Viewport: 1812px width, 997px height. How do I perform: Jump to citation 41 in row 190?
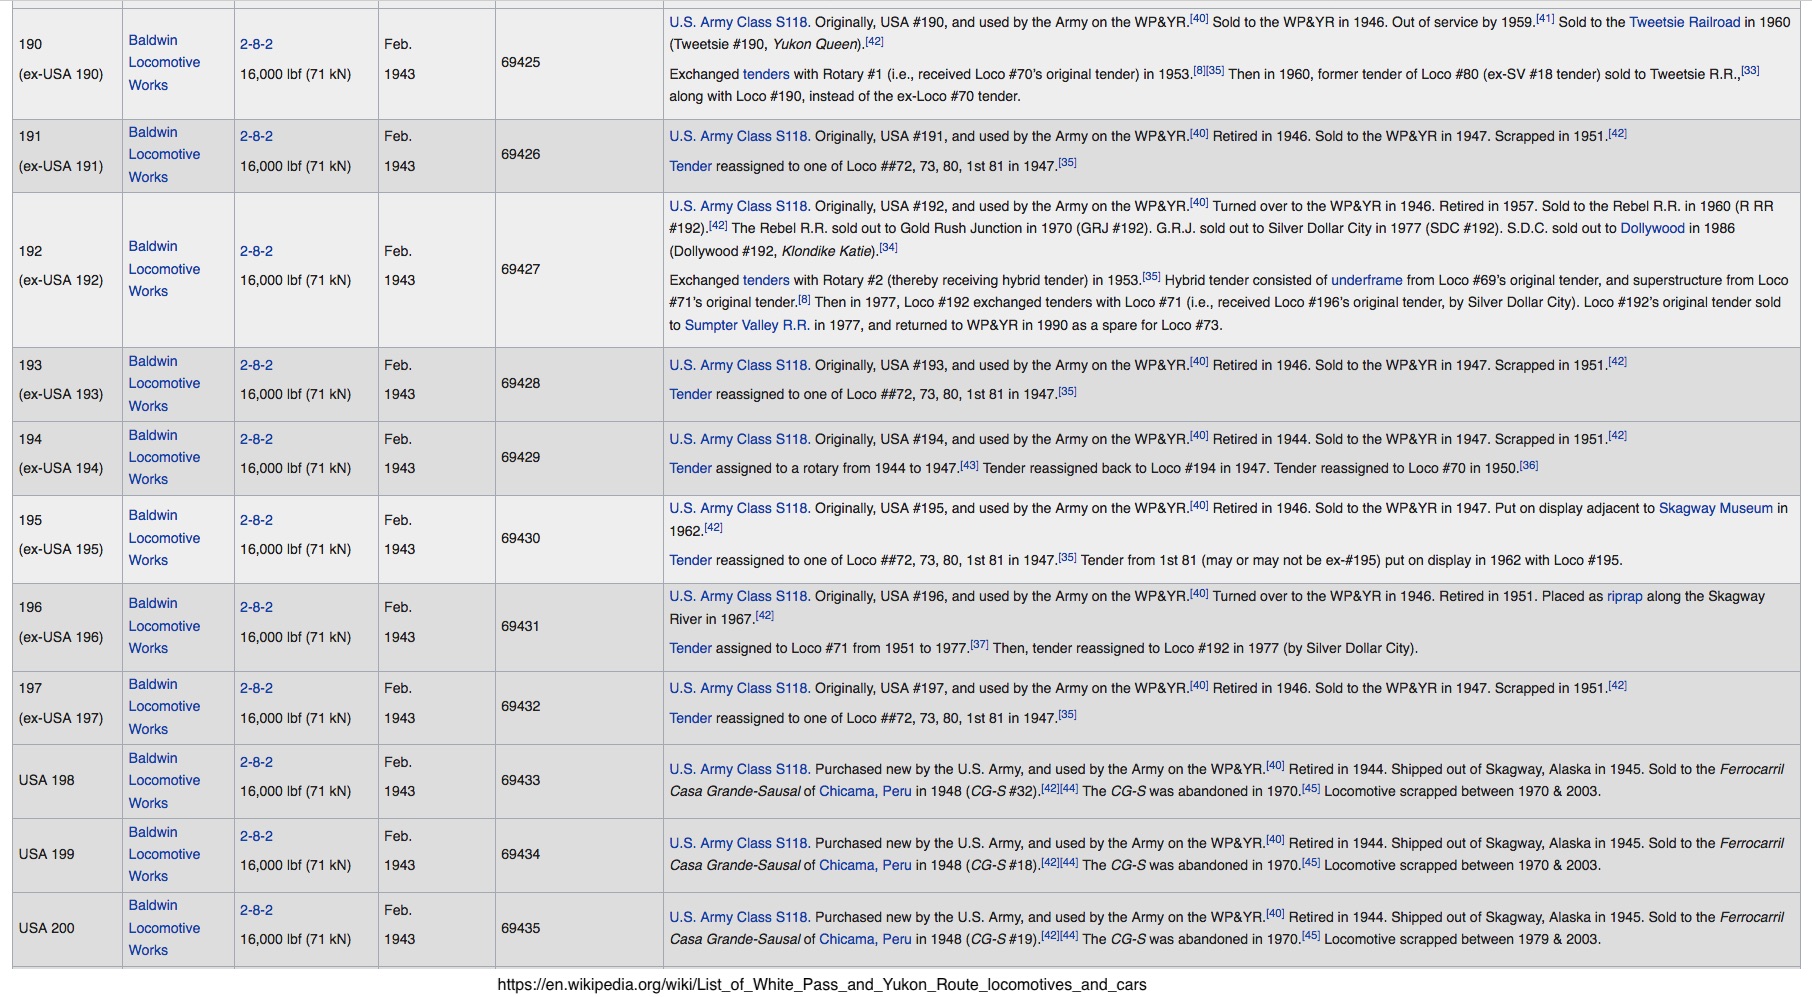tap(1545, 19)
